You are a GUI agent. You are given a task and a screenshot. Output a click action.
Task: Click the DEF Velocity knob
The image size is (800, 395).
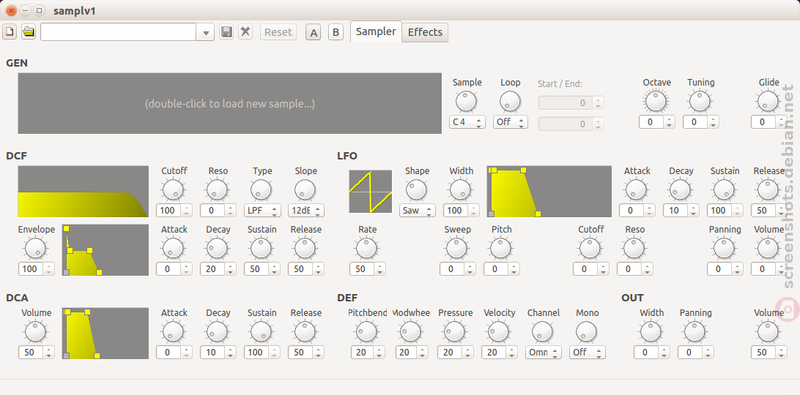tap(499, 332)
